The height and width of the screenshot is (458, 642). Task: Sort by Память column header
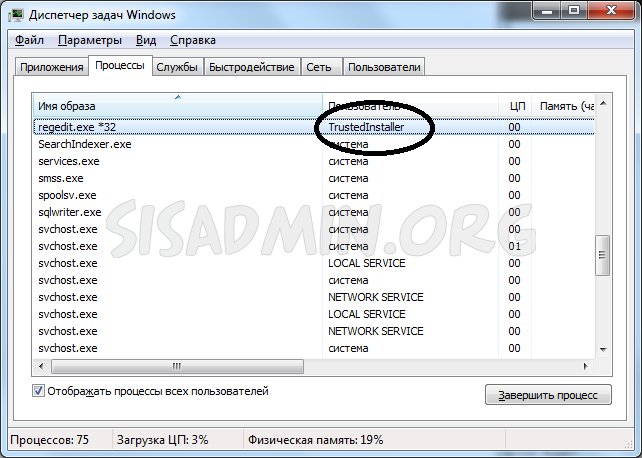coord(565,106)
